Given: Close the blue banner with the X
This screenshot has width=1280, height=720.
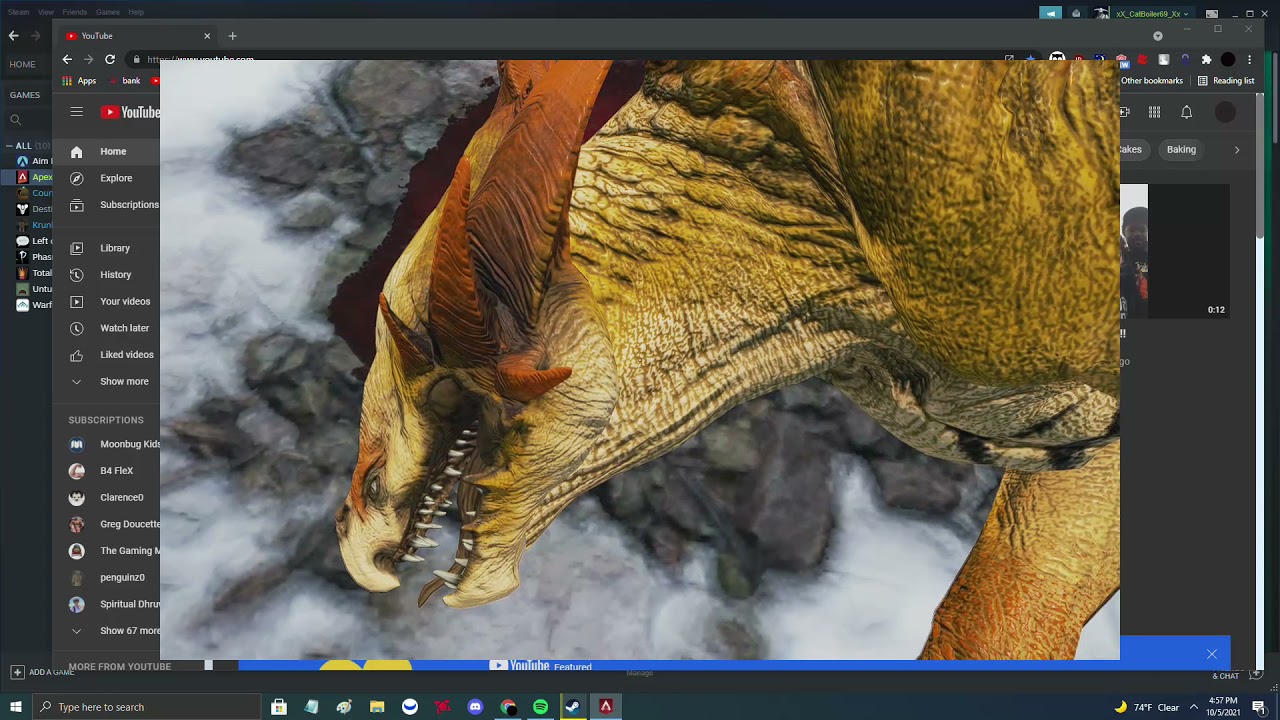Looking at the screenshot, I should pos(1212,654).
